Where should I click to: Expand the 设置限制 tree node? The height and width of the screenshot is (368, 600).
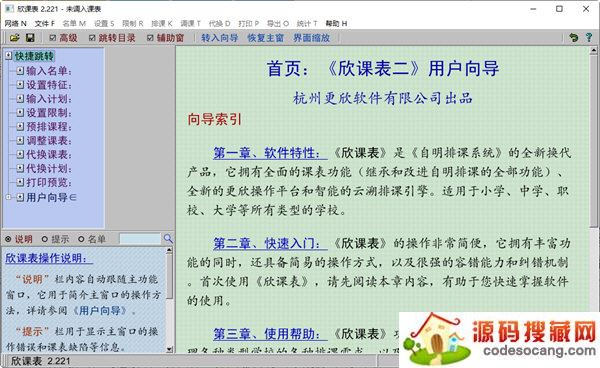click(20, 113)
